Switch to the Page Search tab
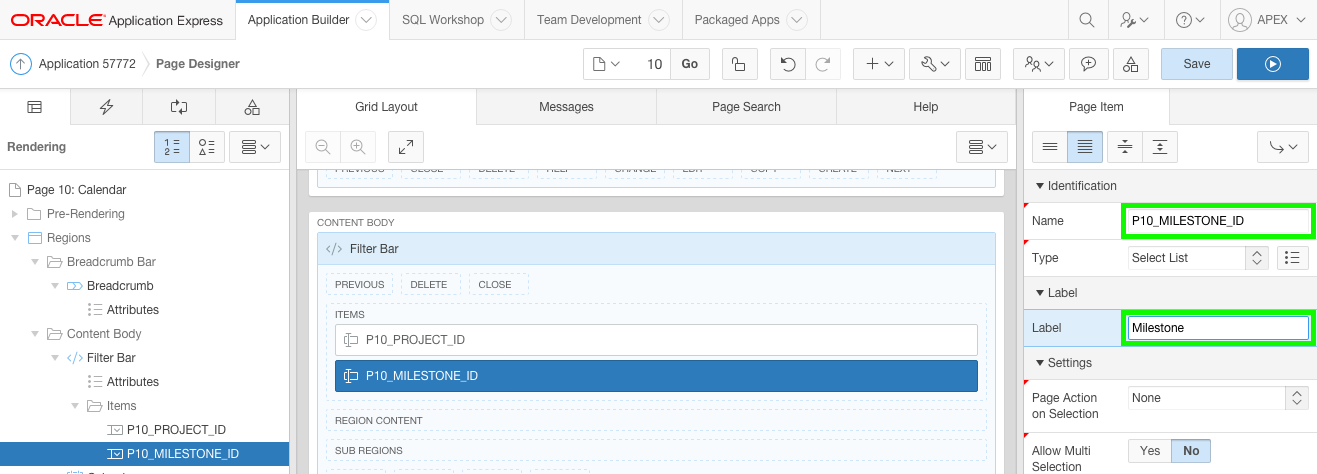This screenshot has width=1317, height=474. [x=746, y=107]
